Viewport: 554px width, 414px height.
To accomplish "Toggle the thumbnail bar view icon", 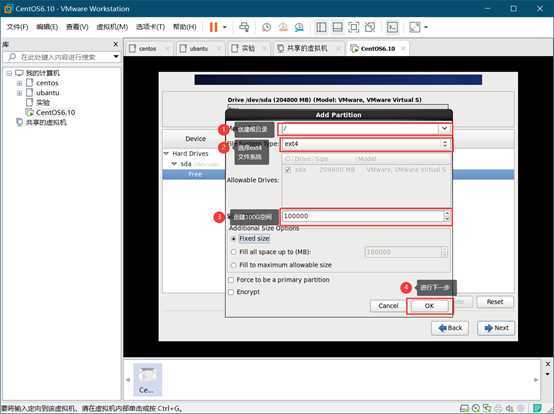I will tap(337, 27).
